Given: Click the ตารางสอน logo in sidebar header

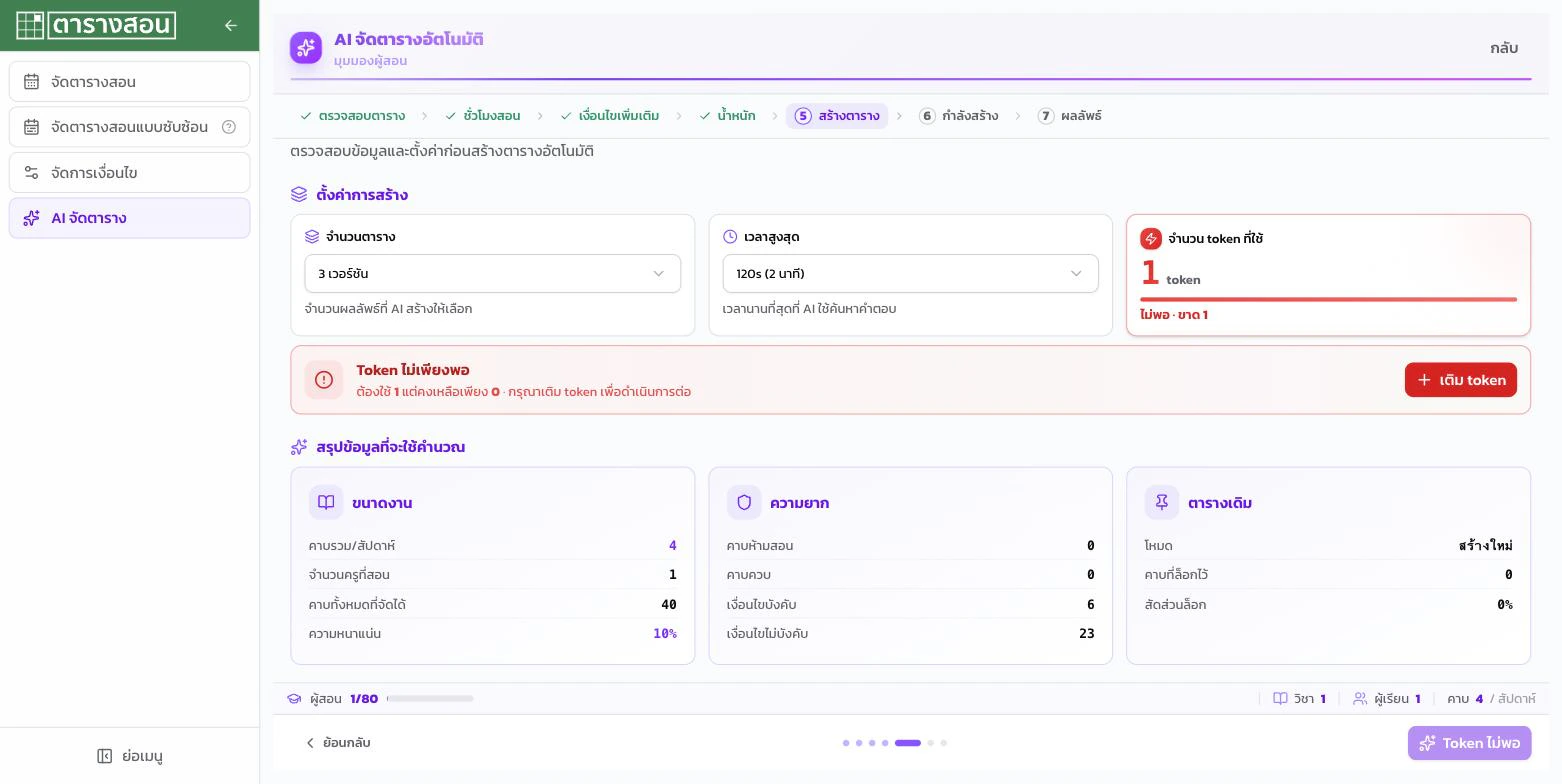Looking at the screenshot, I should point(96,25).
